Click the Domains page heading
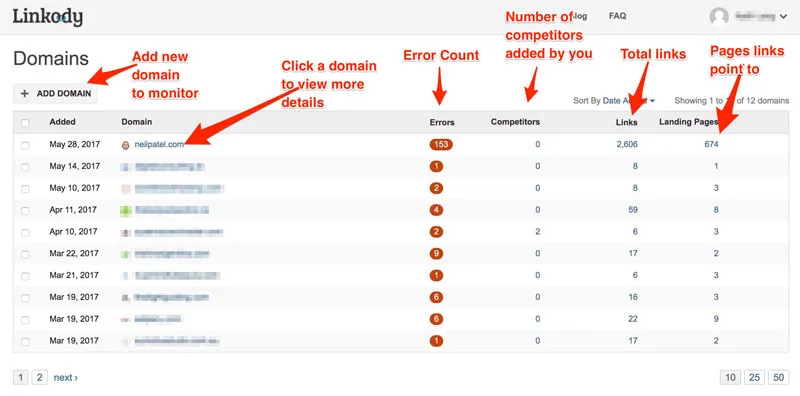 coord(51,59)
